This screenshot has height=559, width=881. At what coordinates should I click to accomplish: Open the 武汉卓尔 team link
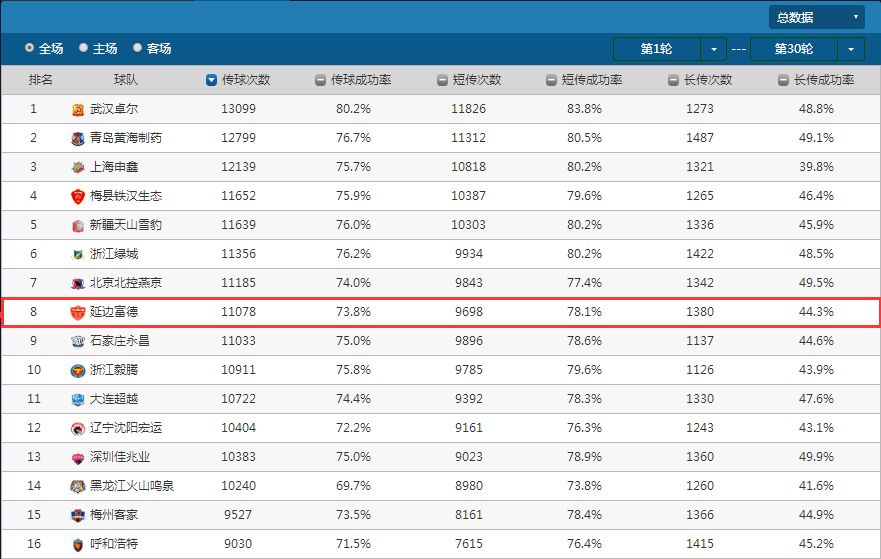114,109
